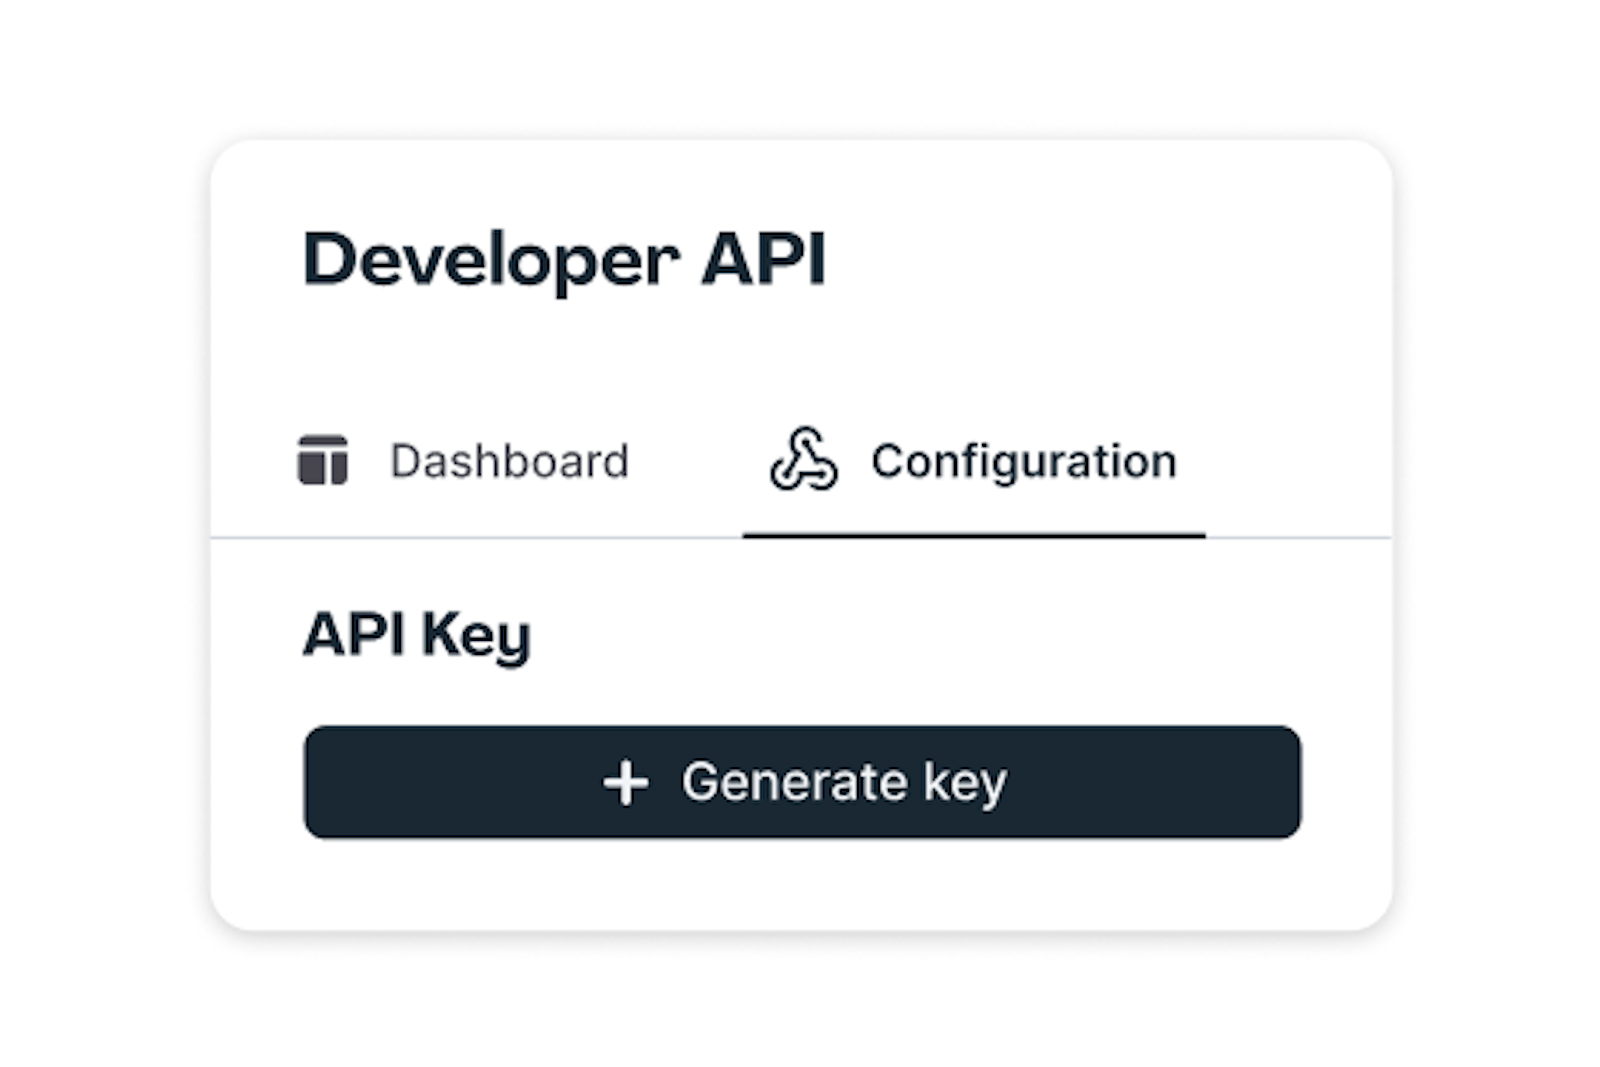Click the word "API" in the card title
The height and width of the screenshot is (1067, 1600).
[x=764, y=260]
